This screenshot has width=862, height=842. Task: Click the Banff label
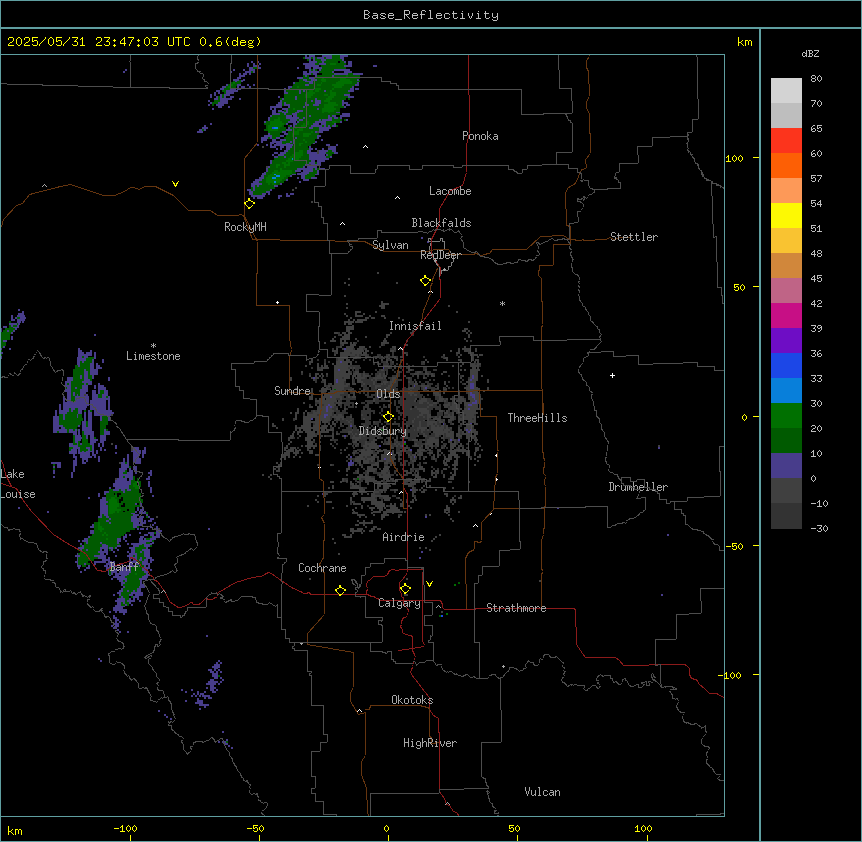tap(124, 567)
